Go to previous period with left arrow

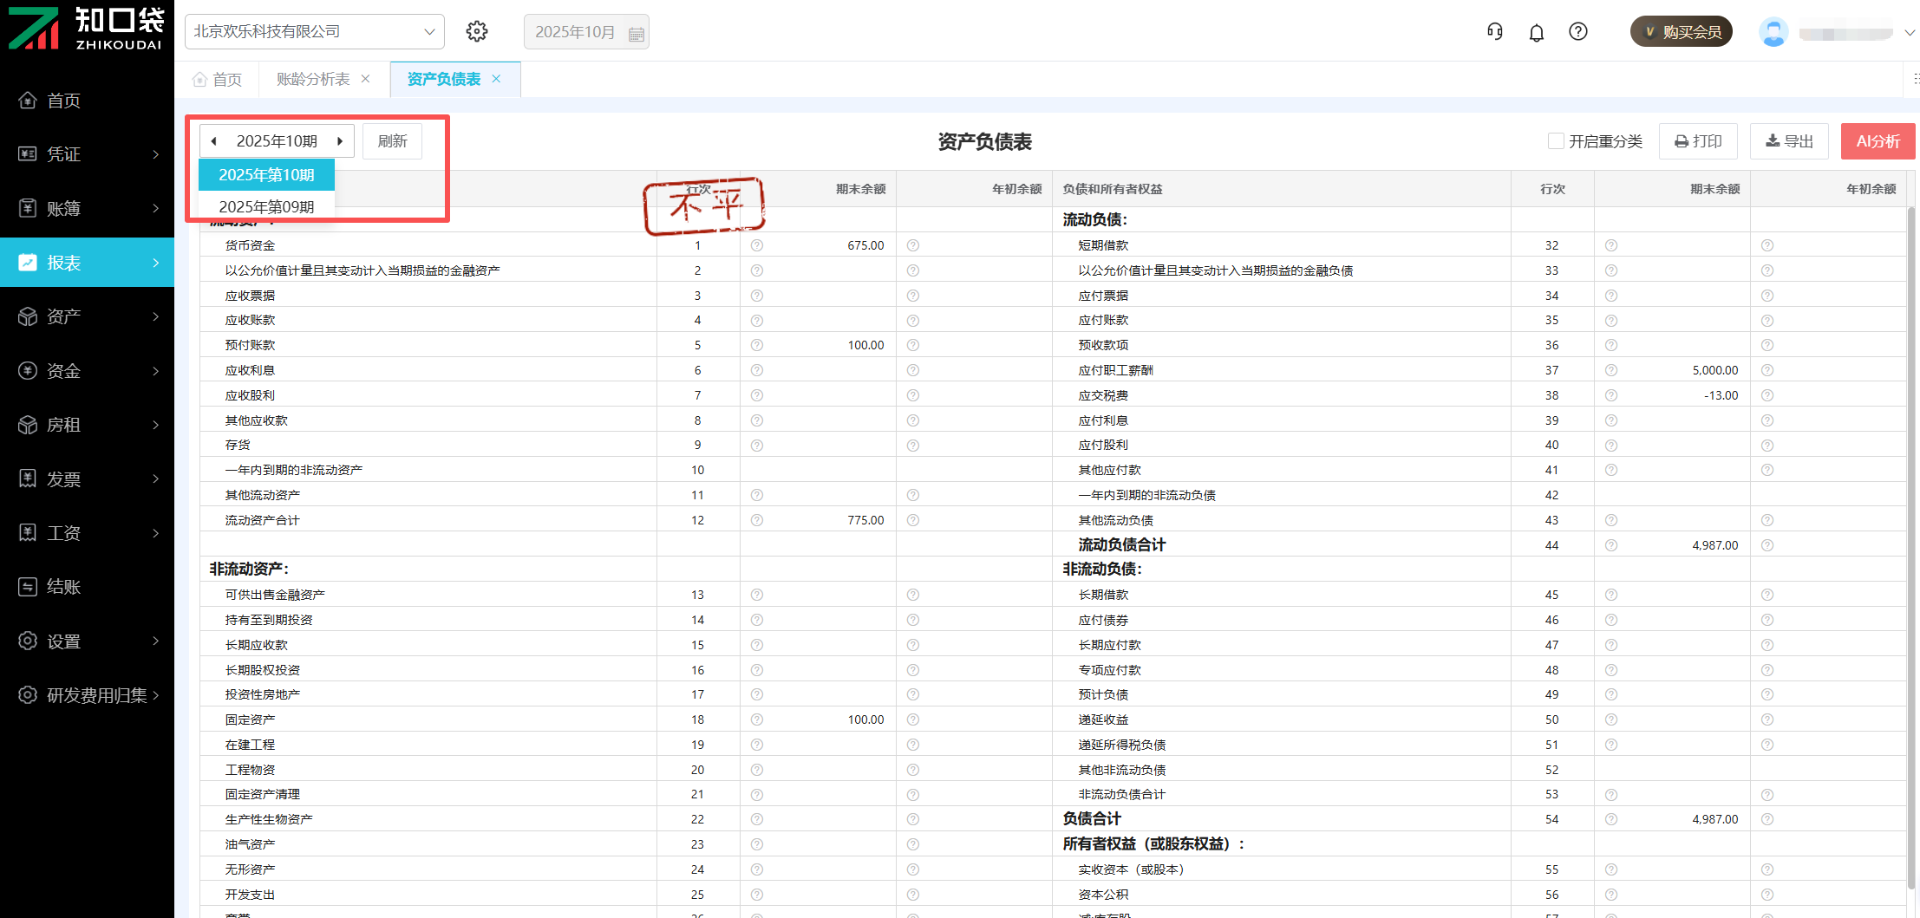(214, 142)
